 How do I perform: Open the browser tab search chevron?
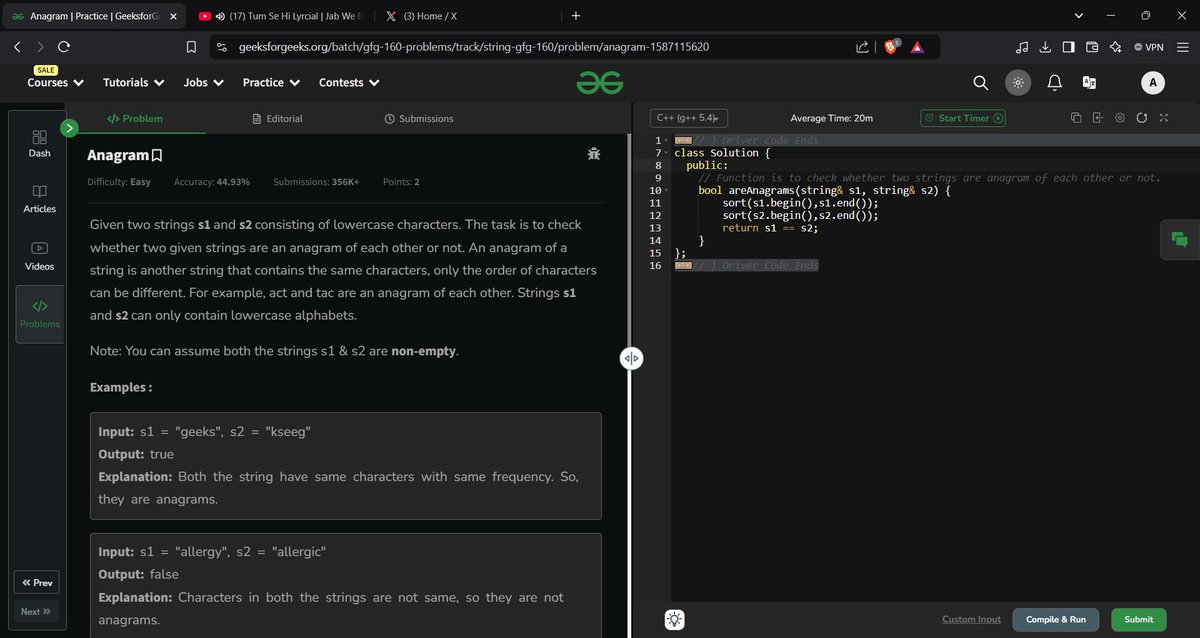point(1078,16)
